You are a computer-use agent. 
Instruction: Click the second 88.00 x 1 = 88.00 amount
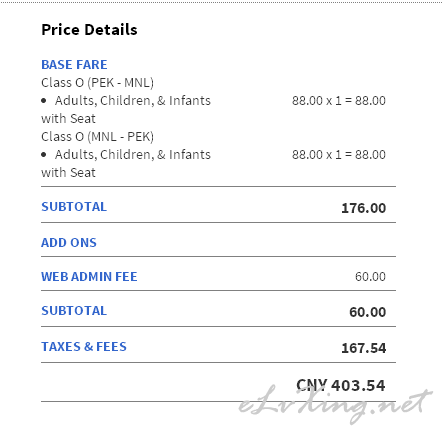pos(339,155)
